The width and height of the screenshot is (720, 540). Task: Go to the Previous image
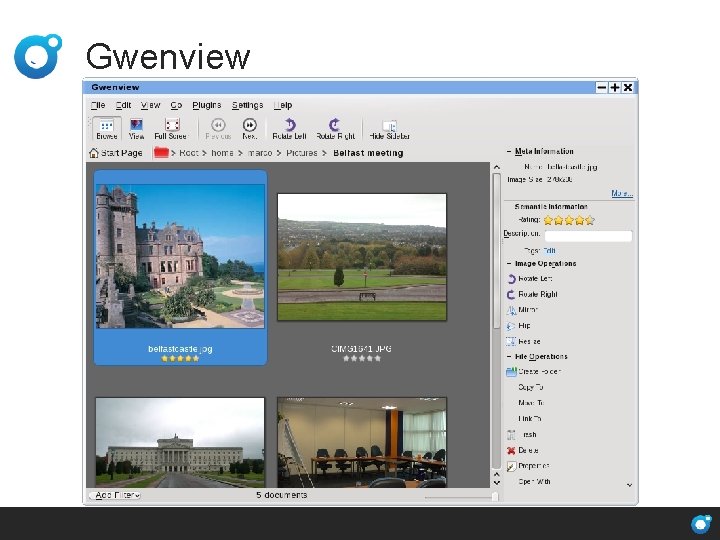coord(218,129)
